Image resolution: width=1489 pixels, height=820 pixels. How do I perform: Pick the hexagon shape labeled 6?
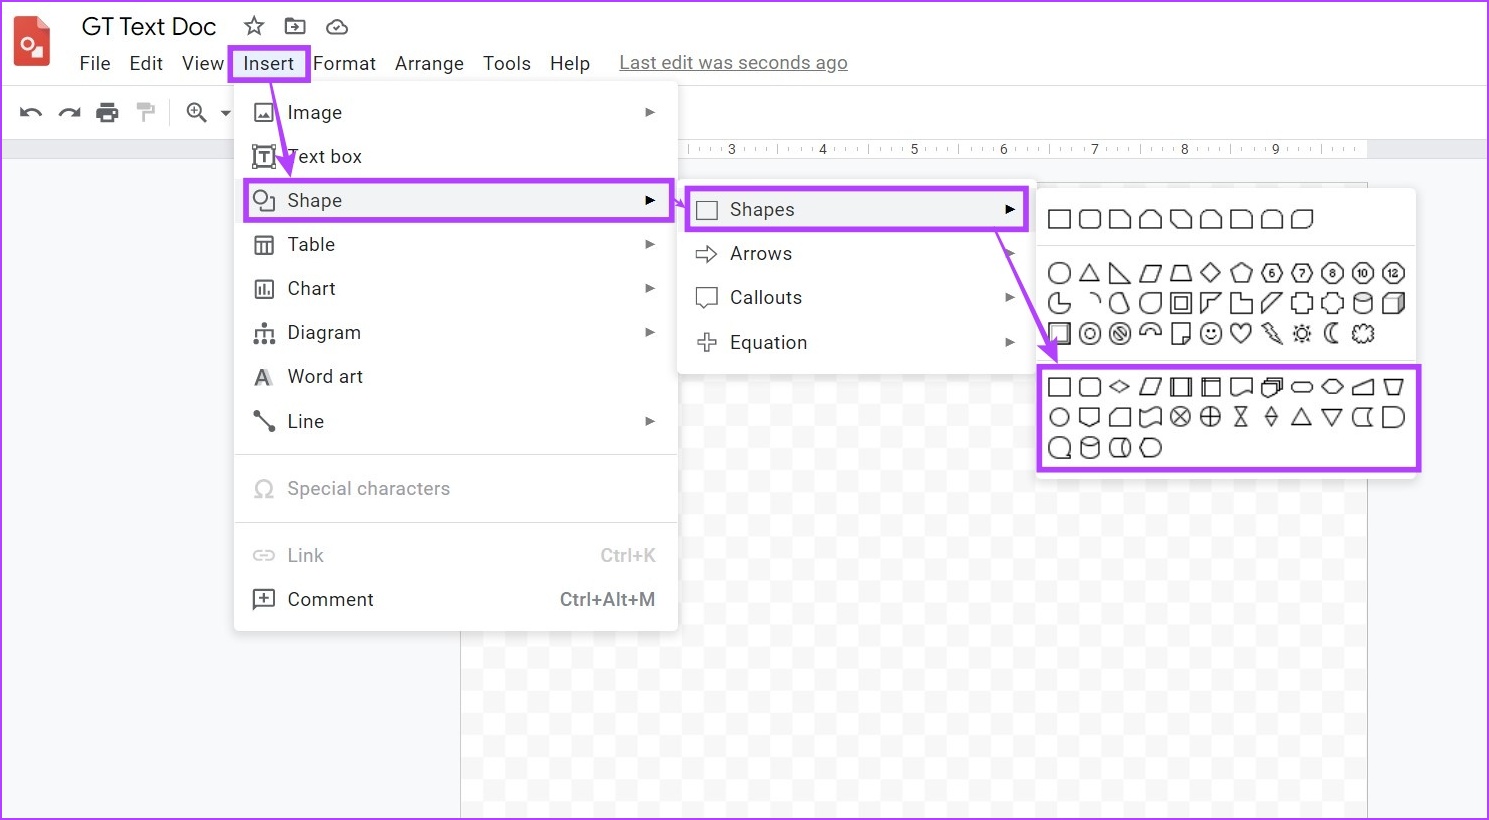tap(1272, 273)
